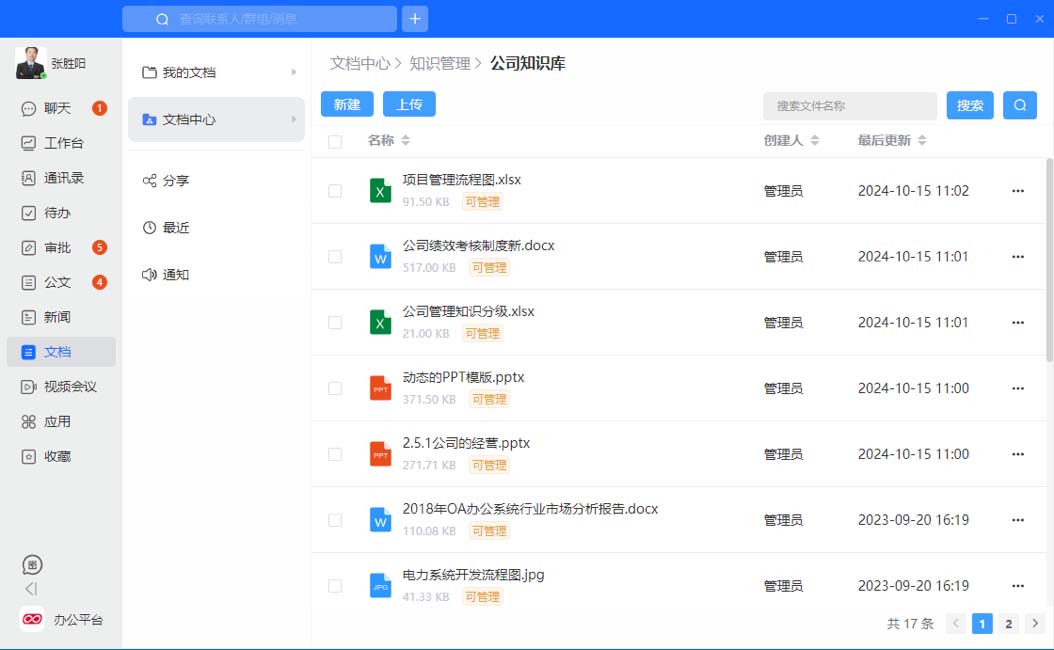Screen dimensions: 1054x650
Task: Click the blue magnifier icon button
Action: [1020, 105]
